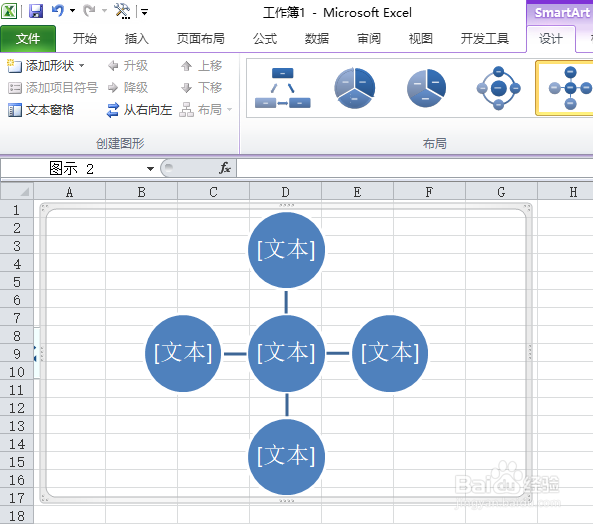
Task: Select the right [文本] circle shape
Action: click(390, 353)
